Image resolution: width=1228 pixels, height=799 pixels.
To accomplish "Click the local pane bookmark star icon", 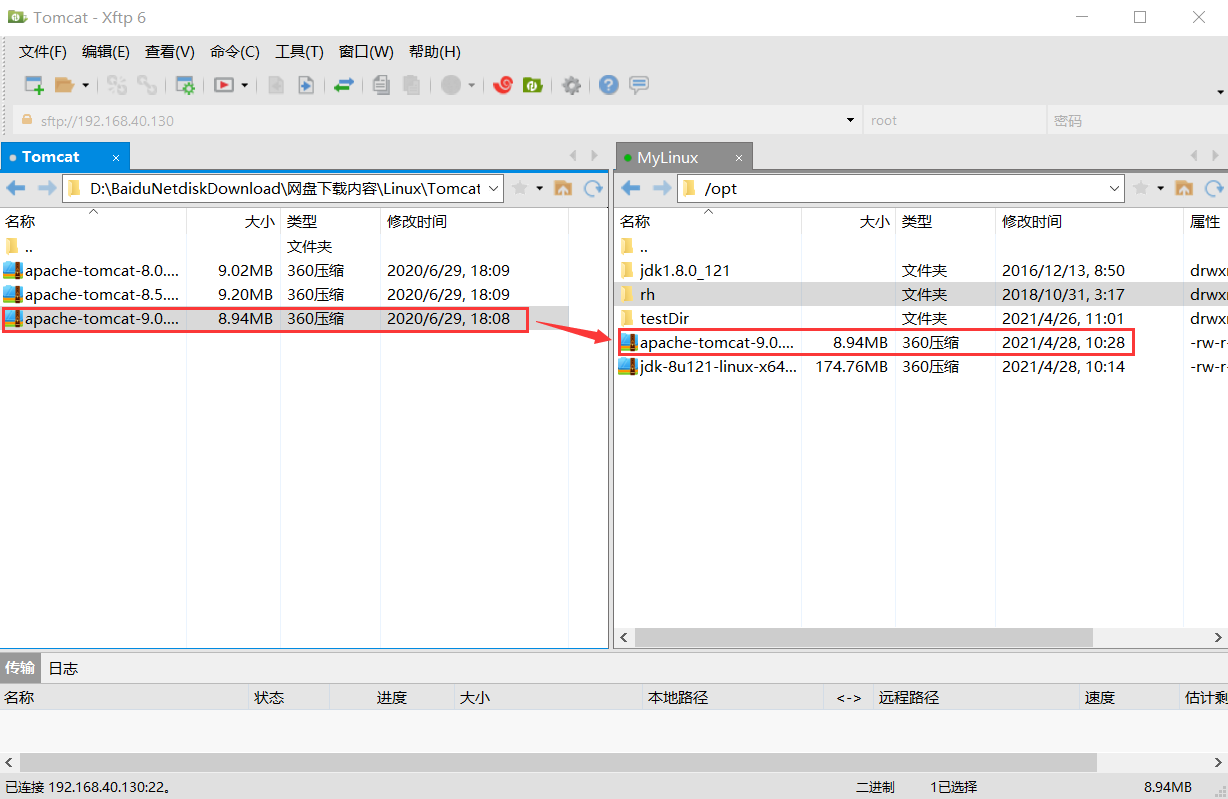I will click(520, 188).
